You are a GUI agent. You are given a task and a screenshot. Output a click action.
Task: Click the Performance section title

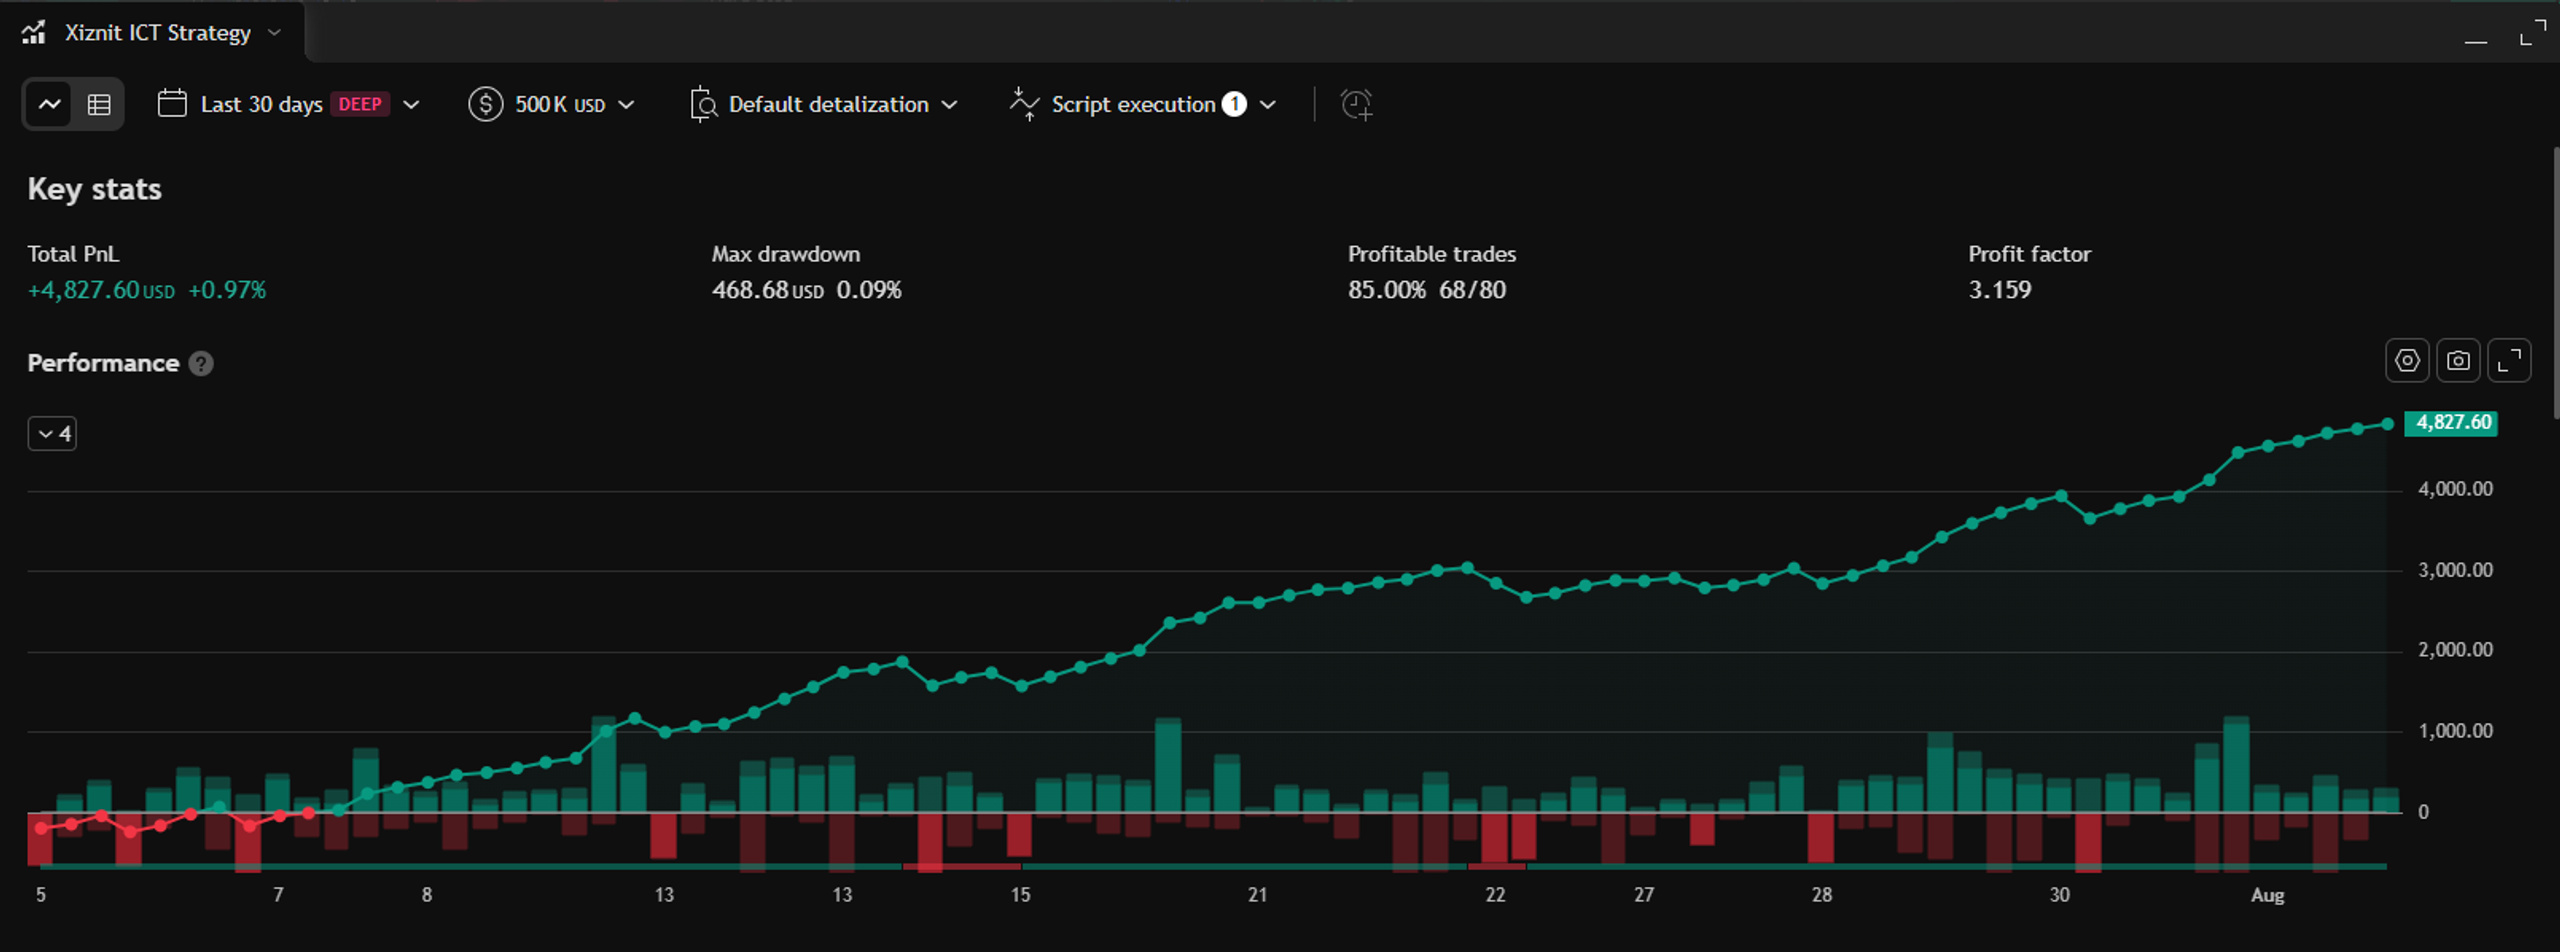click(x=103, y=363)
